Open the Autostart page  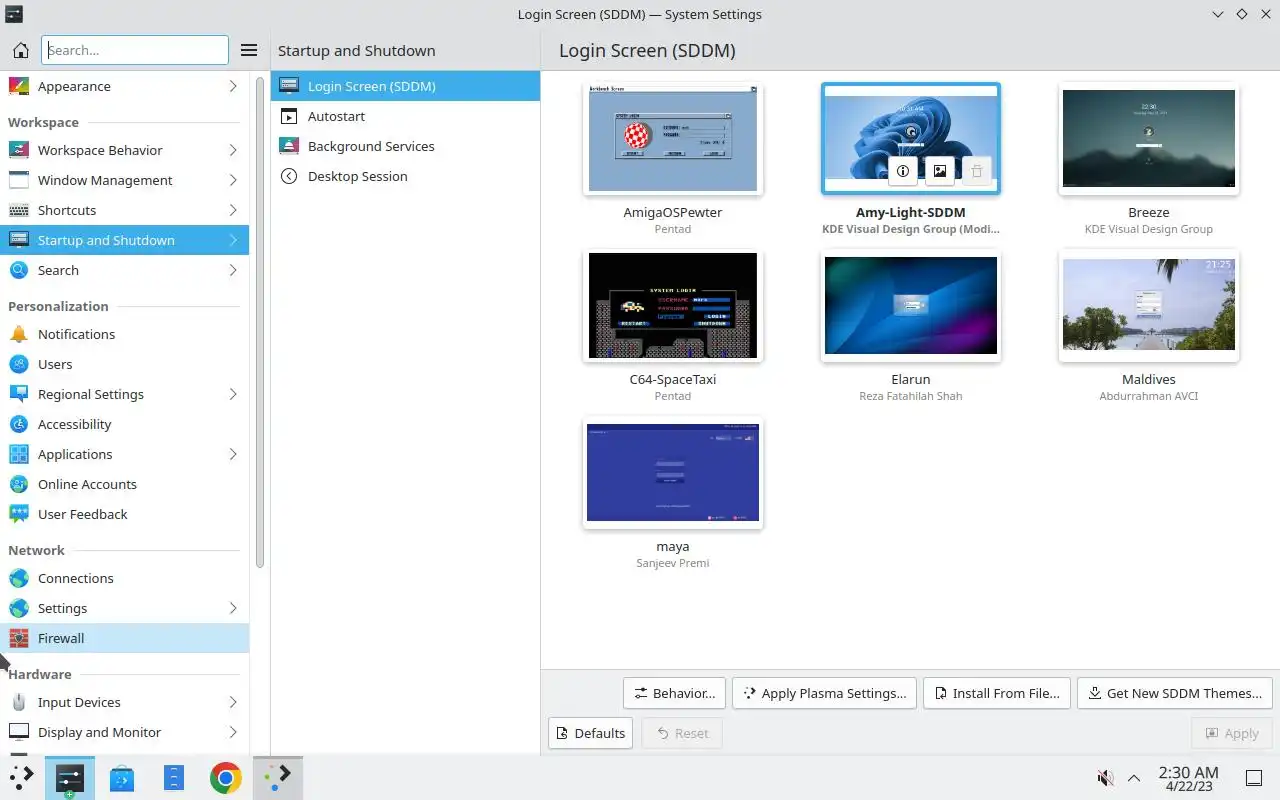point(405,116)
